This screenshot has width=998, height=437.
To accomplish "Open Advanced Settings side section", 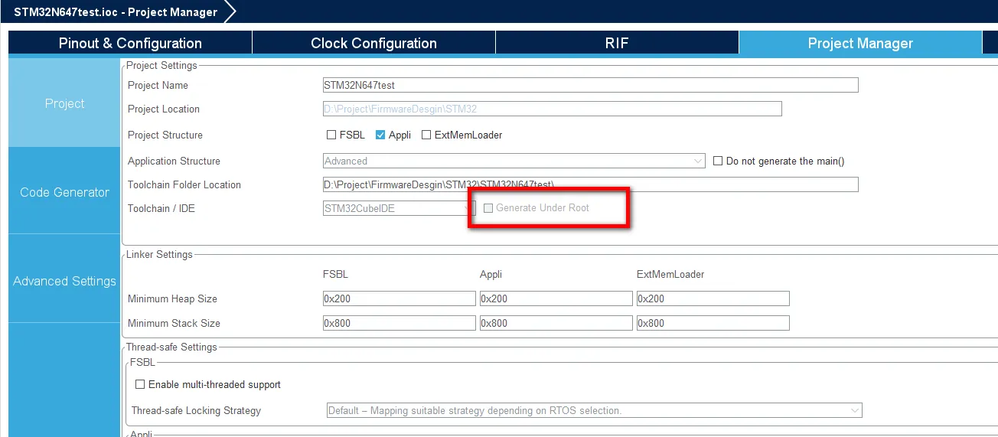I will coord(65,281).
